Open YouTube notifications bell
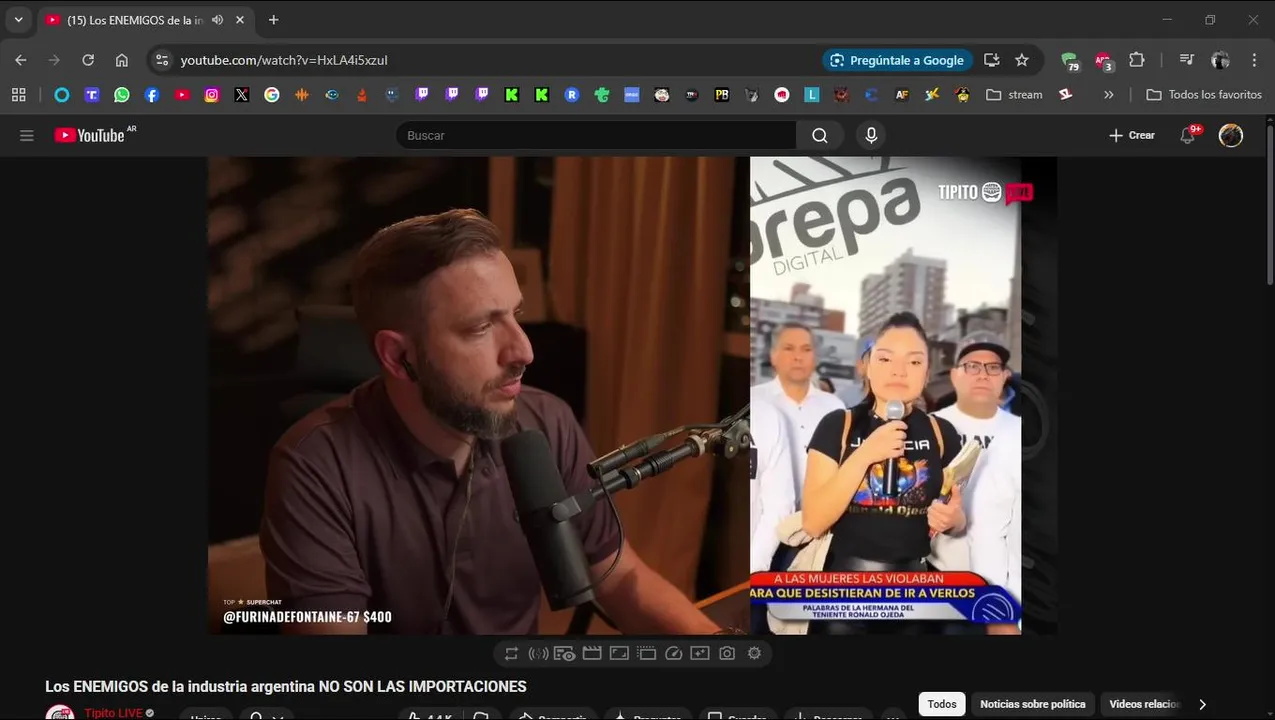The height and width of the screenshot is (720, 1275). [x=1188, y=135]
